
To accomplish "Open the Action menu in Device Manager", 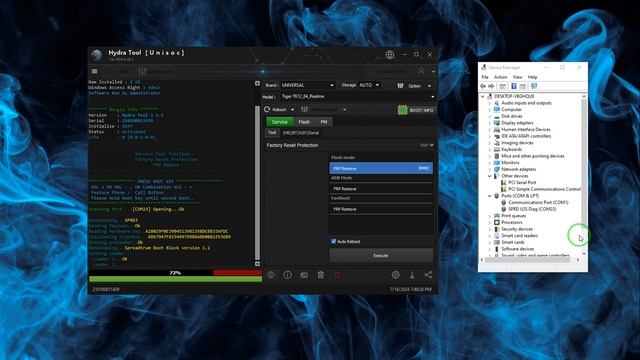I will coord(500,77).
